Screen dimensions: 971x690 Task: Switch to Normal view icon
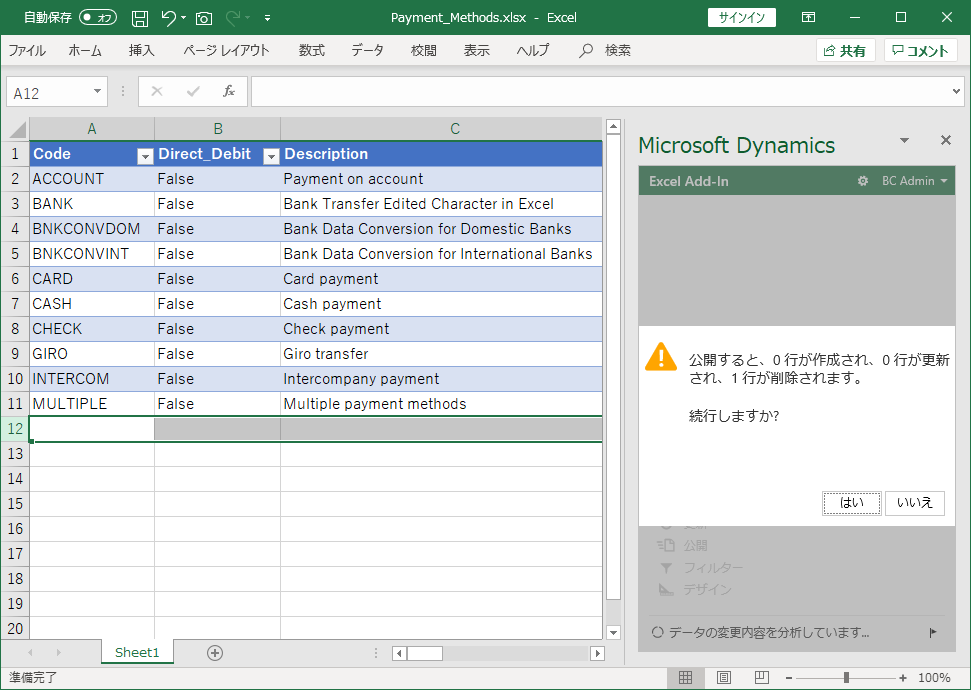coord(686,678)
